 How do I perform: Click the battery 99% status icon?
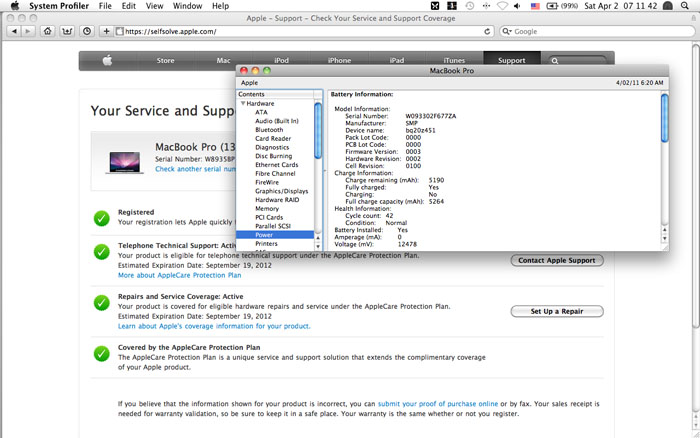[562, 6]
